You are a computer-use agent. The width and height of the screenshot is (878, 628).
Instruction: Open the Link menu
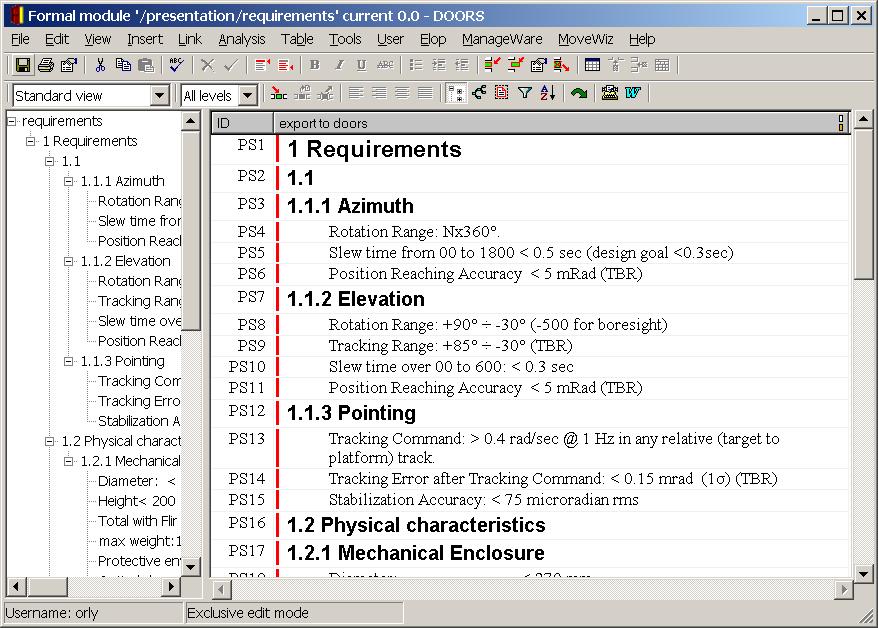coord(190,39)
